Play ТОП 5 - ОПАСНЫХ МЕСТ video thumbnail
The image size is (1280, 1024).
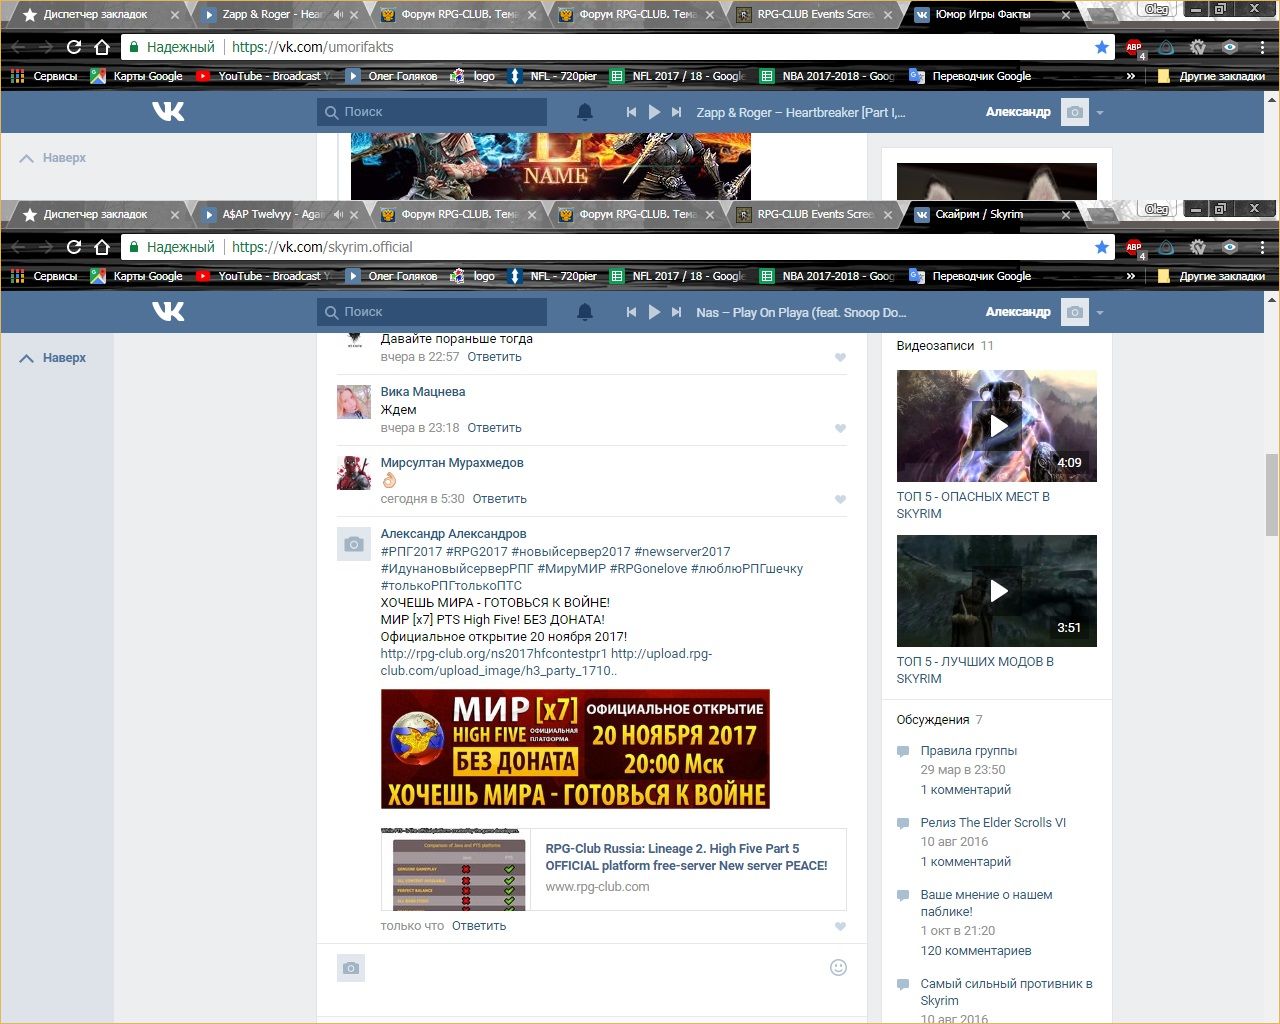(997, 426)
